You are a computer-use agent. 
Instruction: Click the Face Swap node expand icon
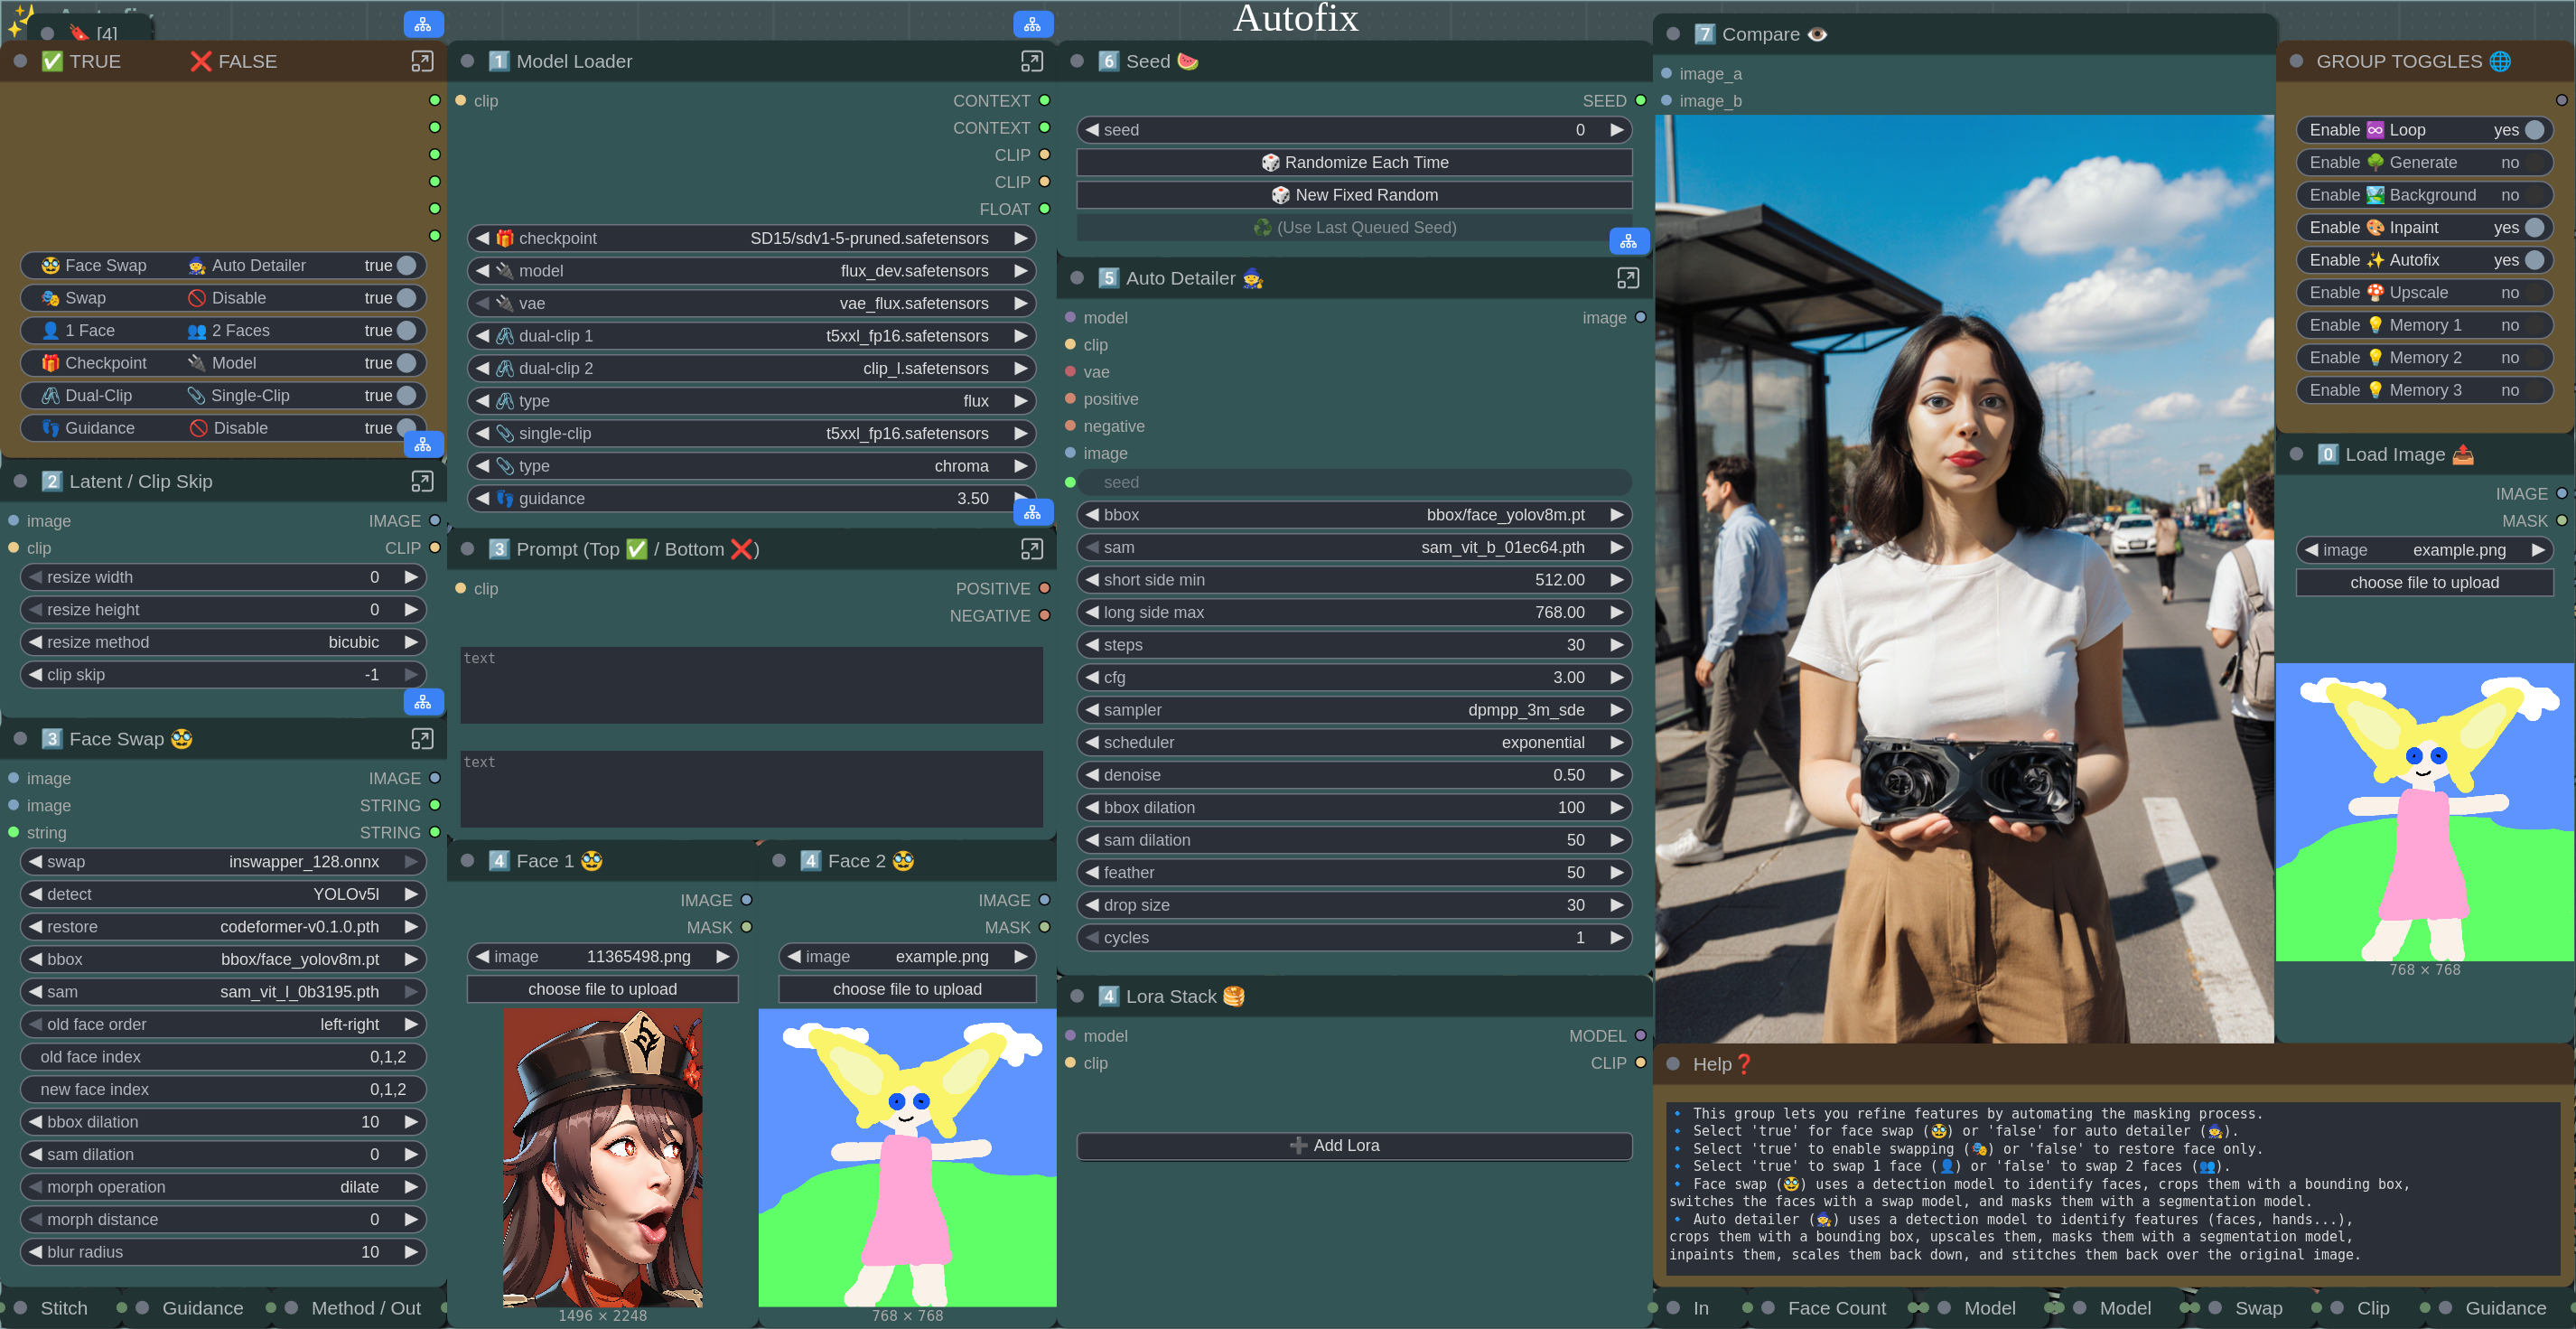click(422, 738)
